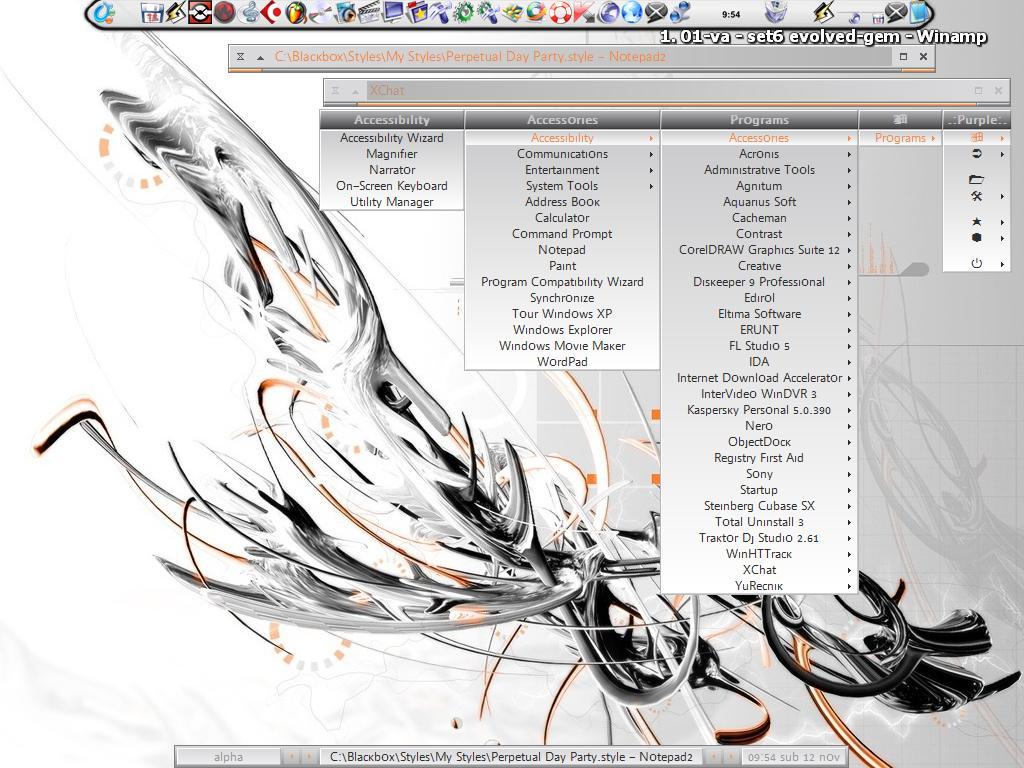Click the Cubase red diamond dock icon
This screenshot has width=1024, height=768.
click(x=271, y=12)
